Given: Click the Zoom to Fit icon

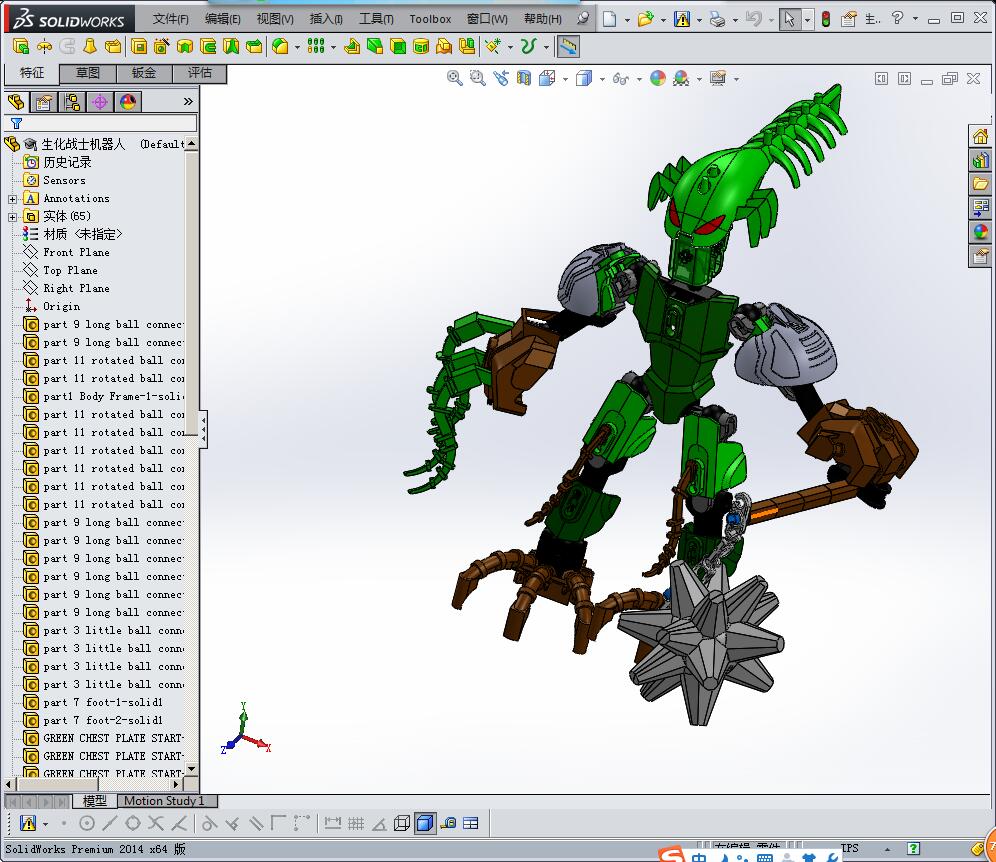Looking at the screenshot, I should (455, 79).
